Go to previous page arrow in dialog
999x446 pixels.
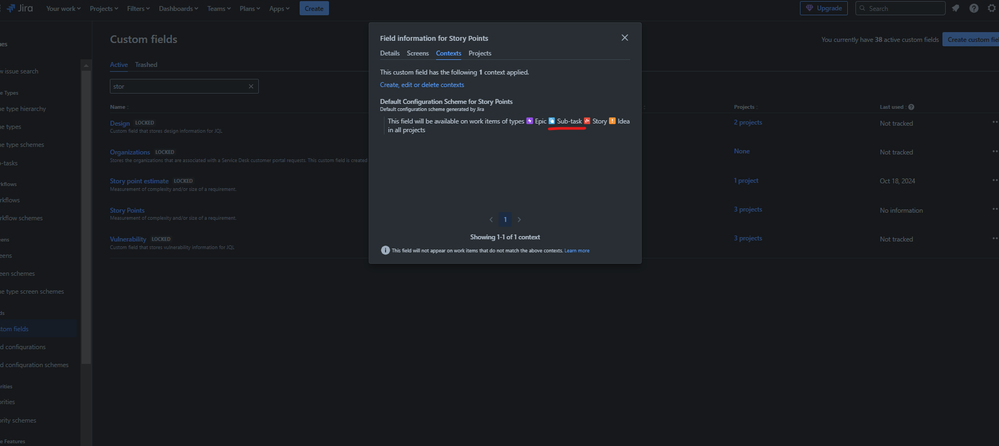(491, 219)
